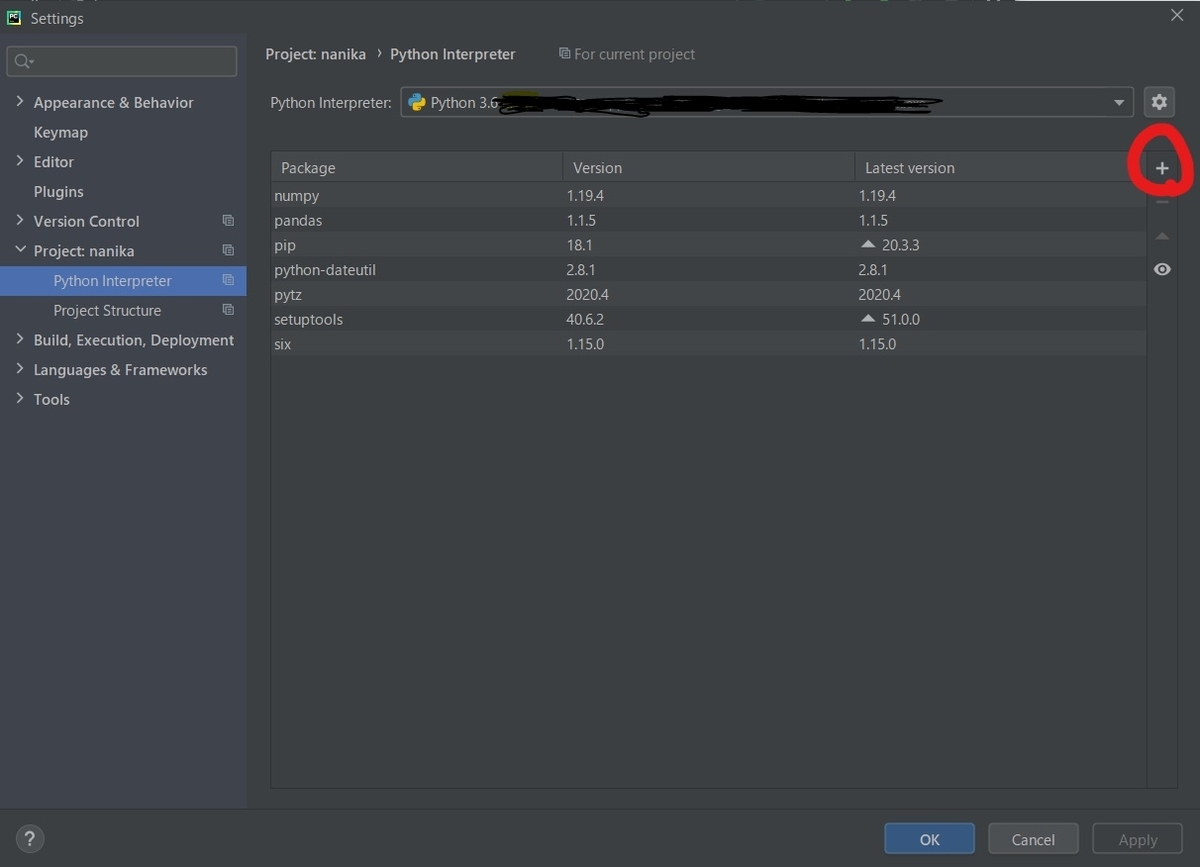Select the pytz package row

click(708, 294)
